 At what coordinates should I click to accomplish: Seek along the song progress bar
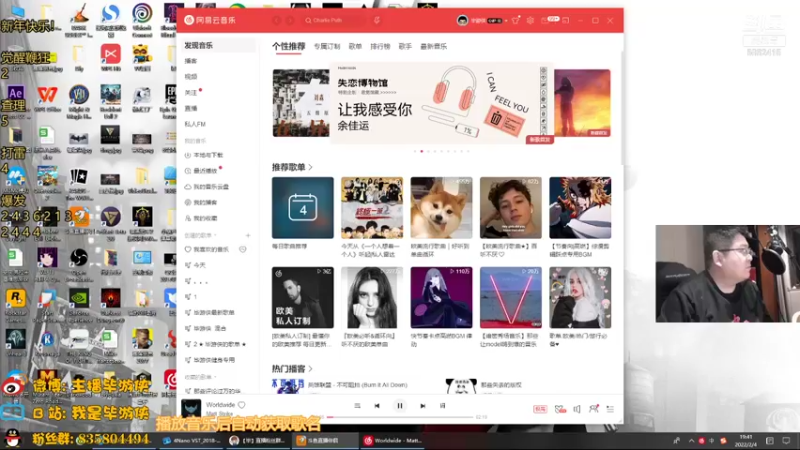coord(401,417)
